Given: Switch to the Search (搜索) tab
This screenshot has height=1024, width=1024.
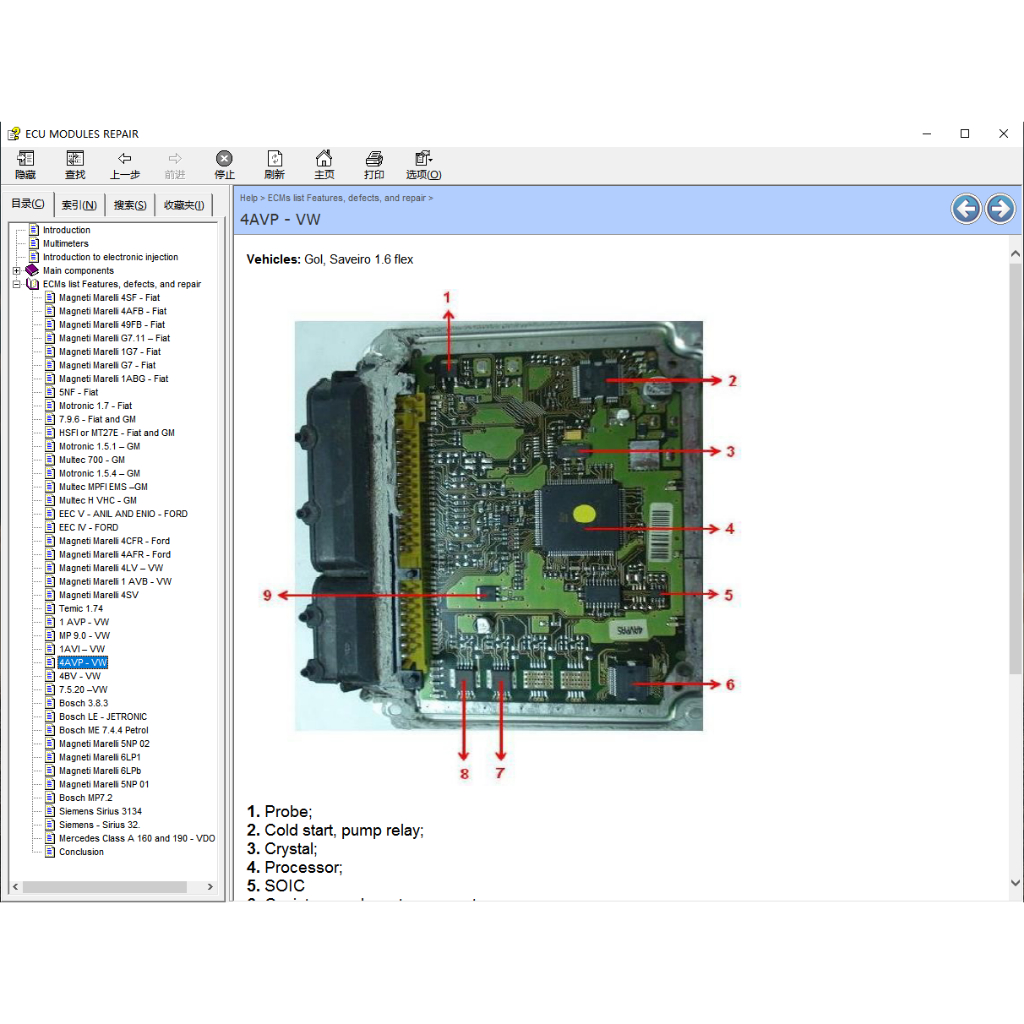Looking at the screenshot, I should coord(130,205).
